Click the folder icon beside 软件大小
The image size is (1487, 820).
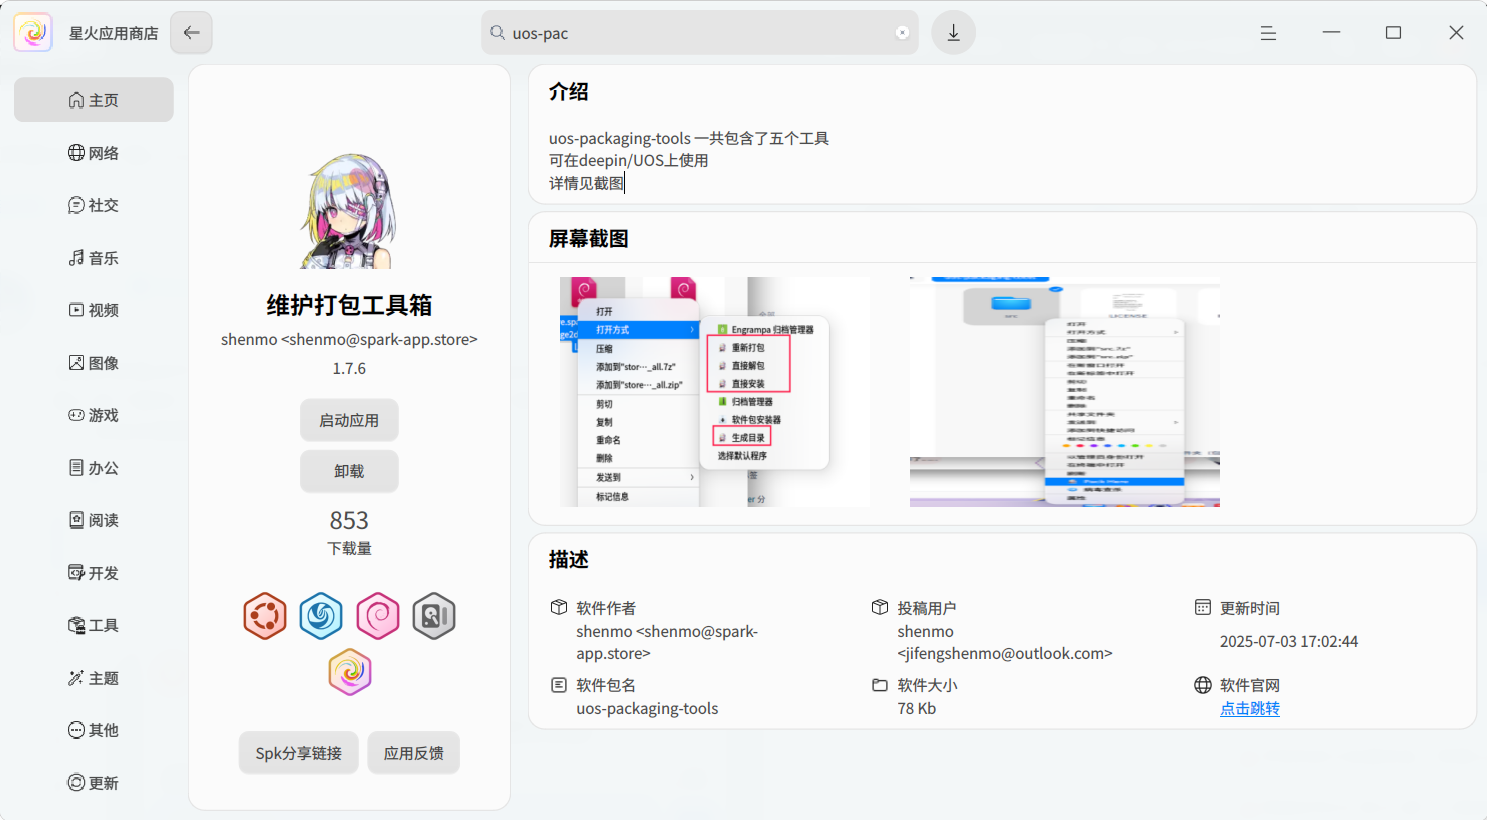tap(880, 685)
